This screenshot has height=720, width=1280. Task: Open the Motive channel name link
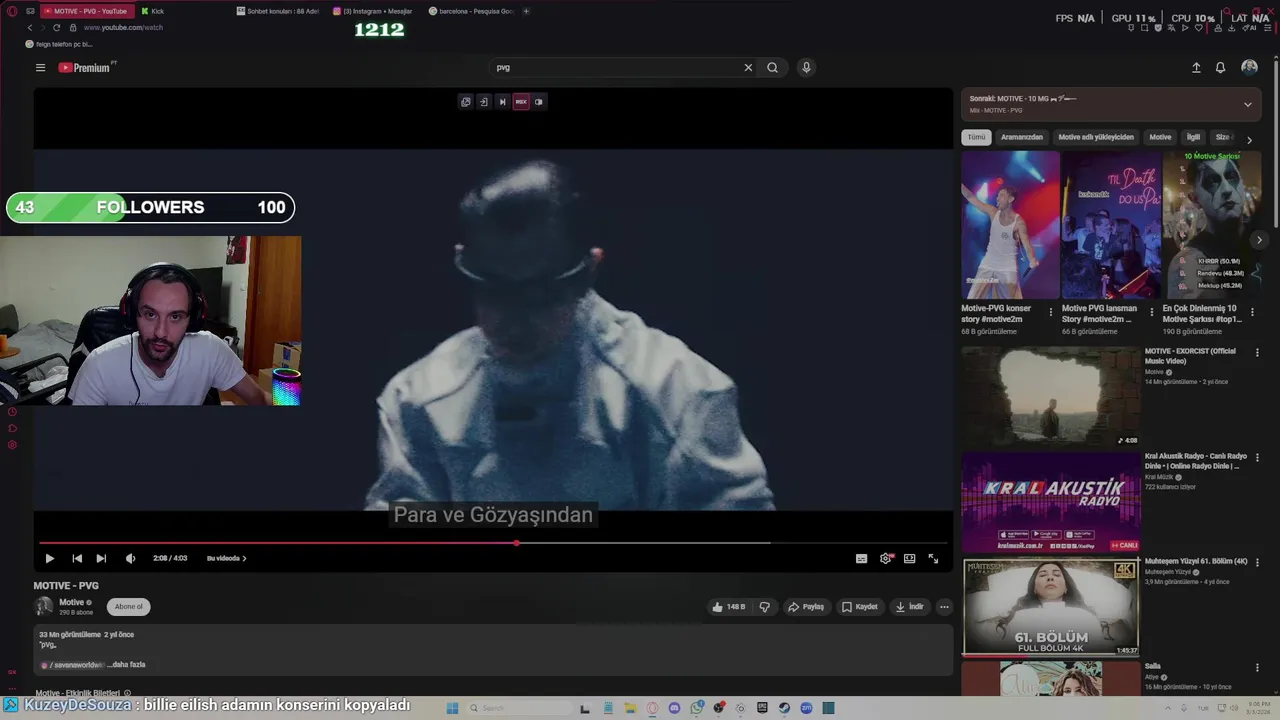[x=72, y=603]
